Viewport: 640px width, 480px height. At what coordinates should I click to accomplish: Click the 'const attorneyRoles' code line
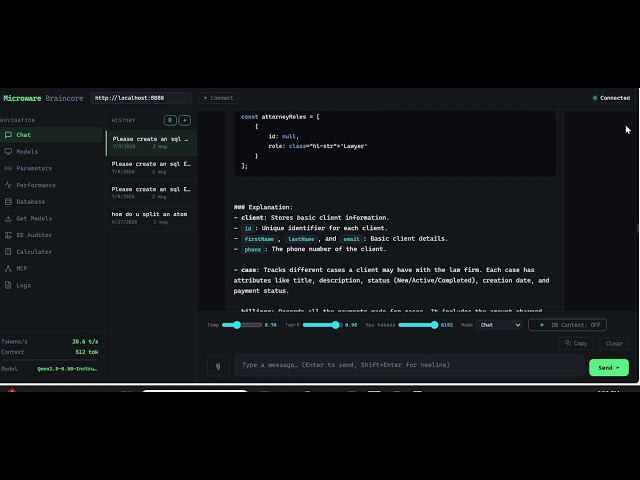(x=280, y=117)
